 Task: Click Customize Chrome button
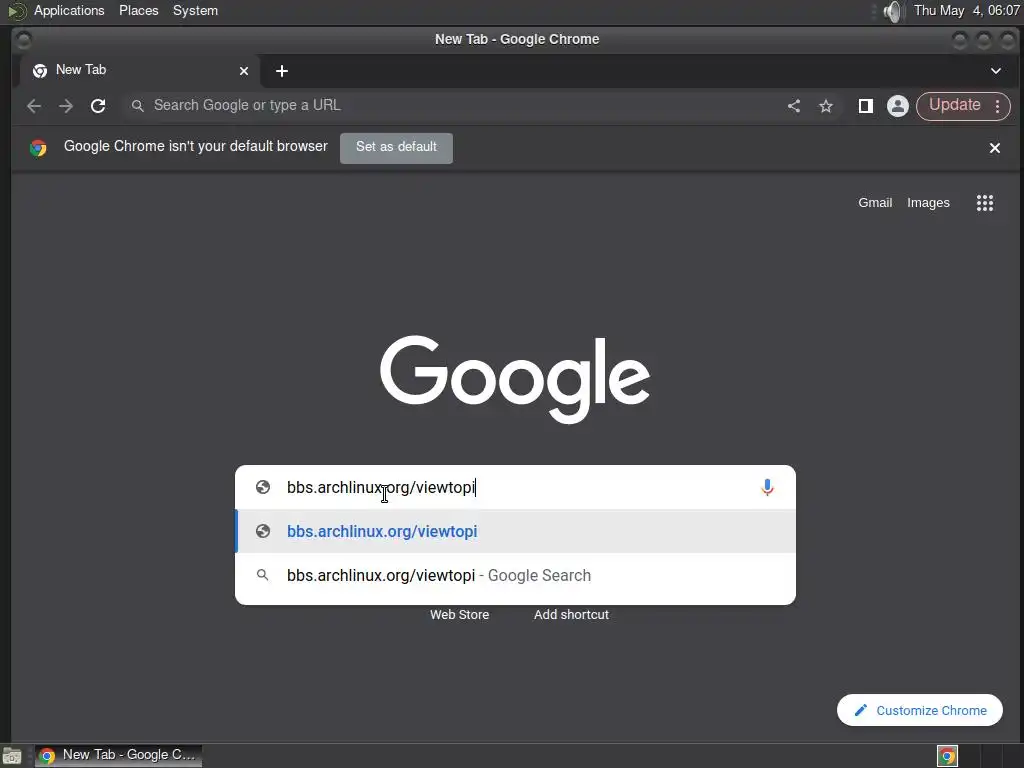(x=920, y=710)
